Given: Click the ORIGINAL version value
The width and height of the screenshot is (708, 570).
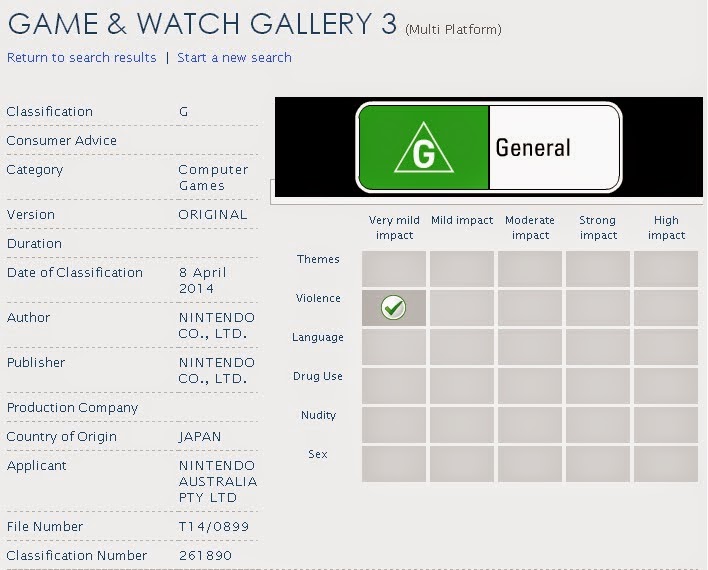Looking at the screenshot, I should point(213,215).
